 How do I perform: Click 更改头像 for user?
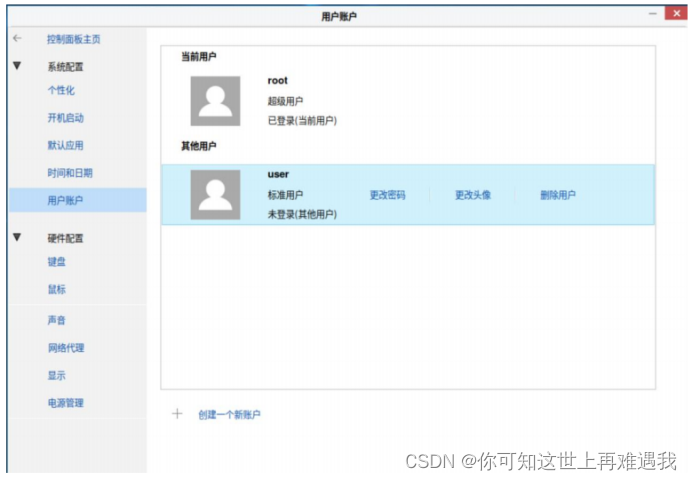coord(473,195)
